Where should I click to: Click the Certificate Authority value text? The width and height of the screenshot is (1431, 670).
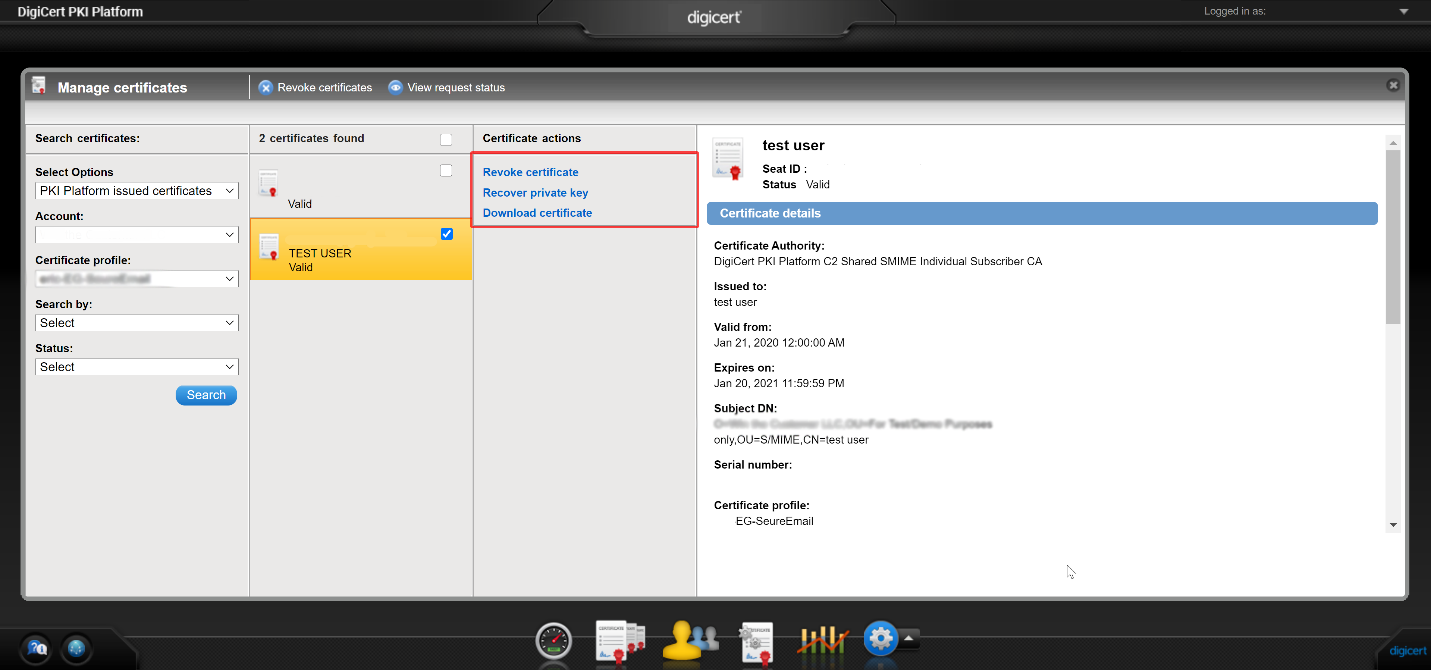coord(878,262)
